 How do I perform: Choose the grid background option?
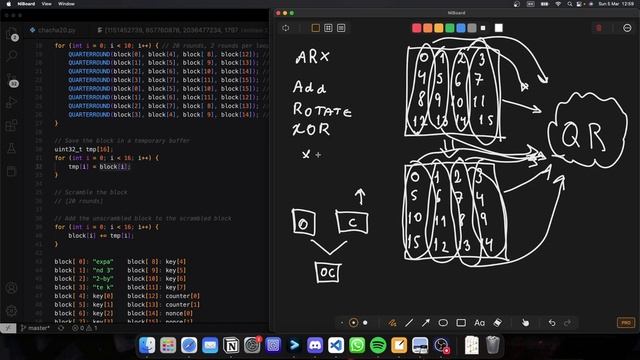(x=328, y=28)
